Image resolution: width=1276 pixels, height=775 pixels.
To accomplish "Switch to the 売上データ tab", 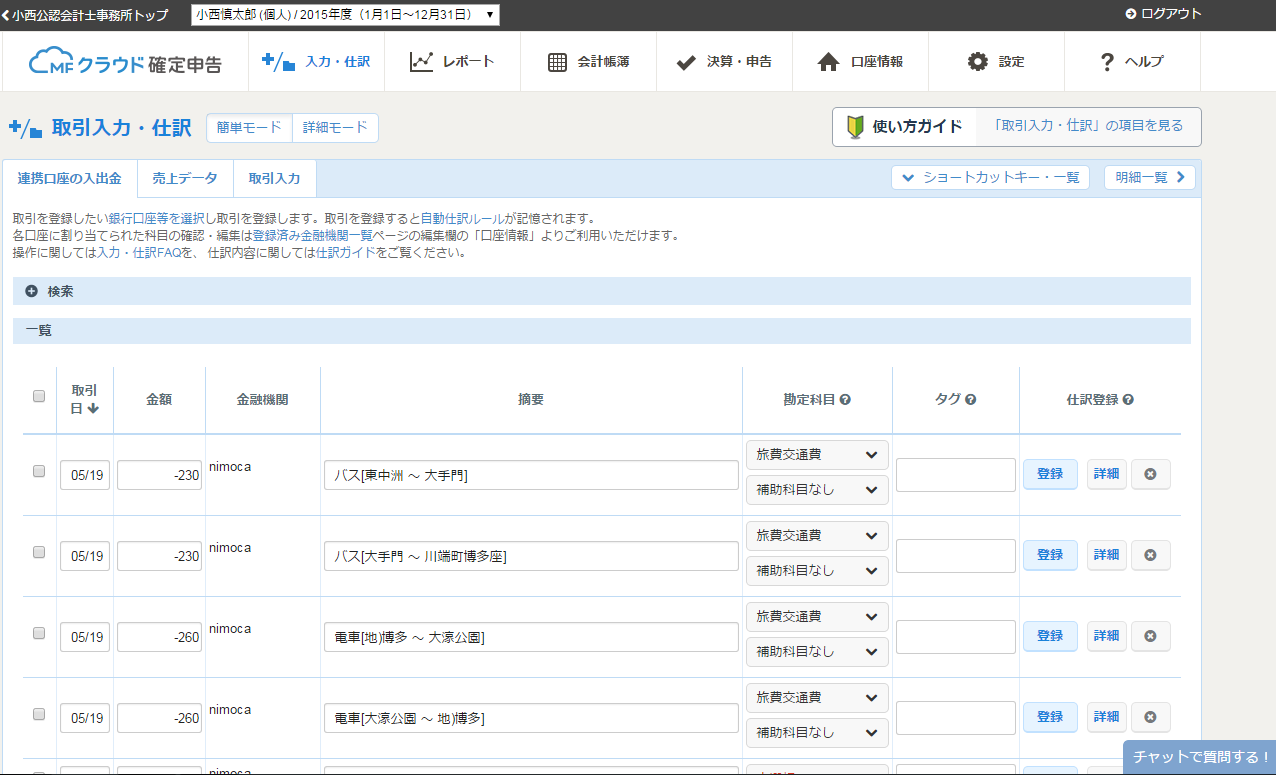I will [x=184, y=179].
